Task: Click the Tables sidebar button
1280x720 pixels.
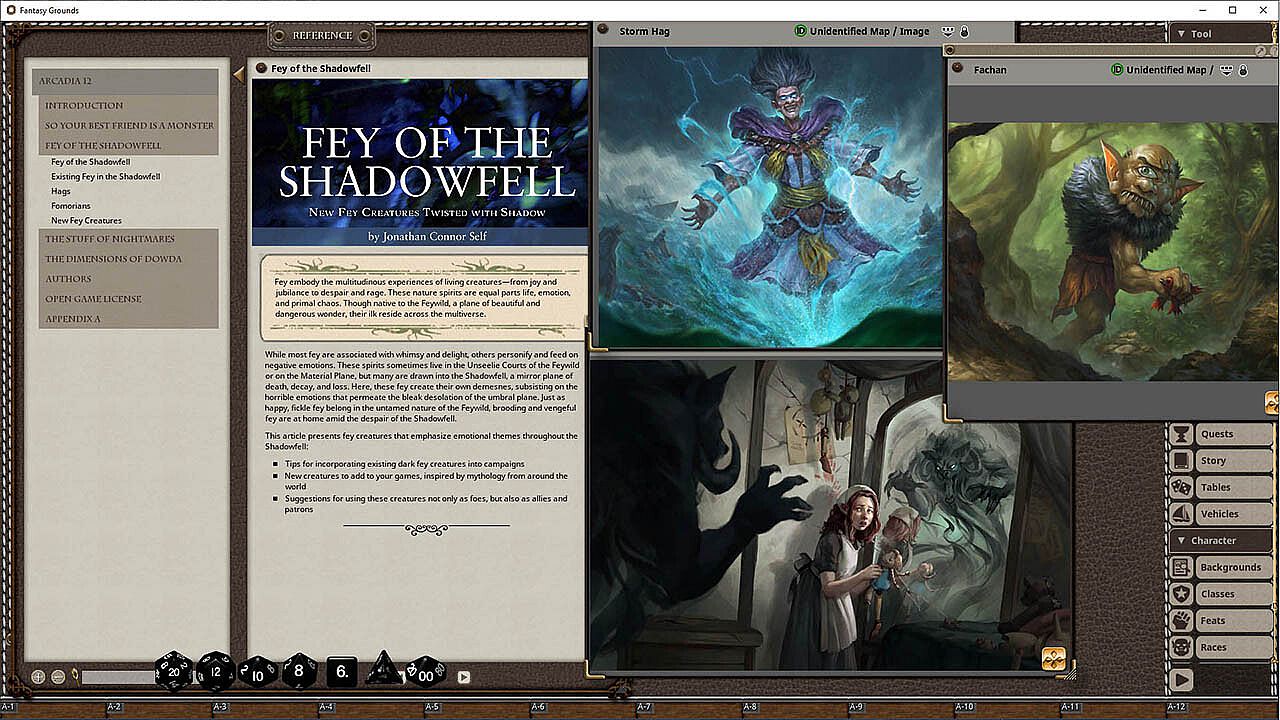Action: [x=1233, y=487]
